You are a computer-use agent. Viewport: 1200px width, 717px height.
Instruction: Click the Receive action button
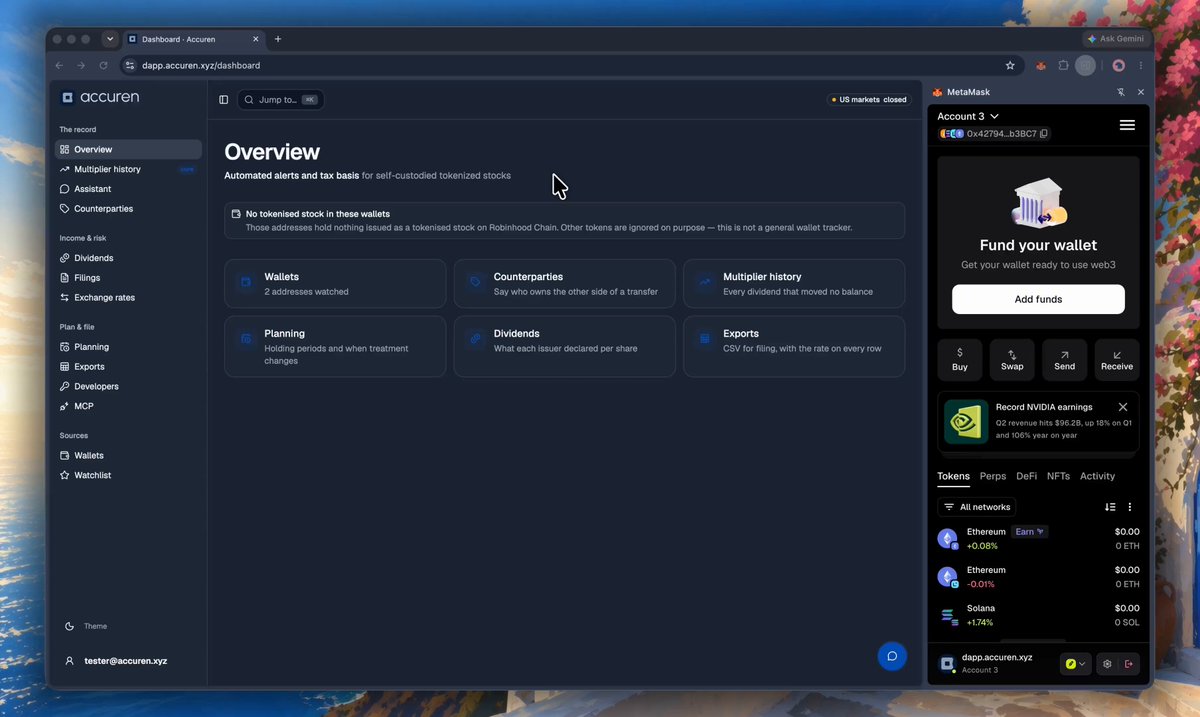click(x=1117, y=359)
